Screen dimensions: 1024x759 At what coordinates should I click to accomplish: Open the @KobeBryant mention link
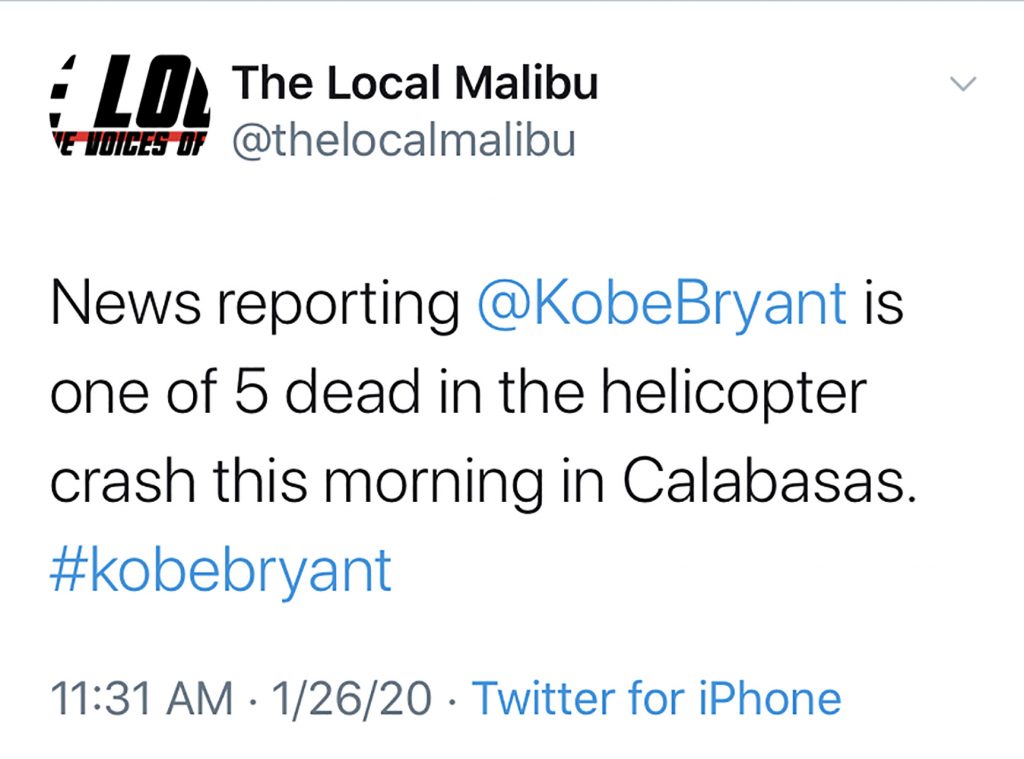[x=662, y=304]
